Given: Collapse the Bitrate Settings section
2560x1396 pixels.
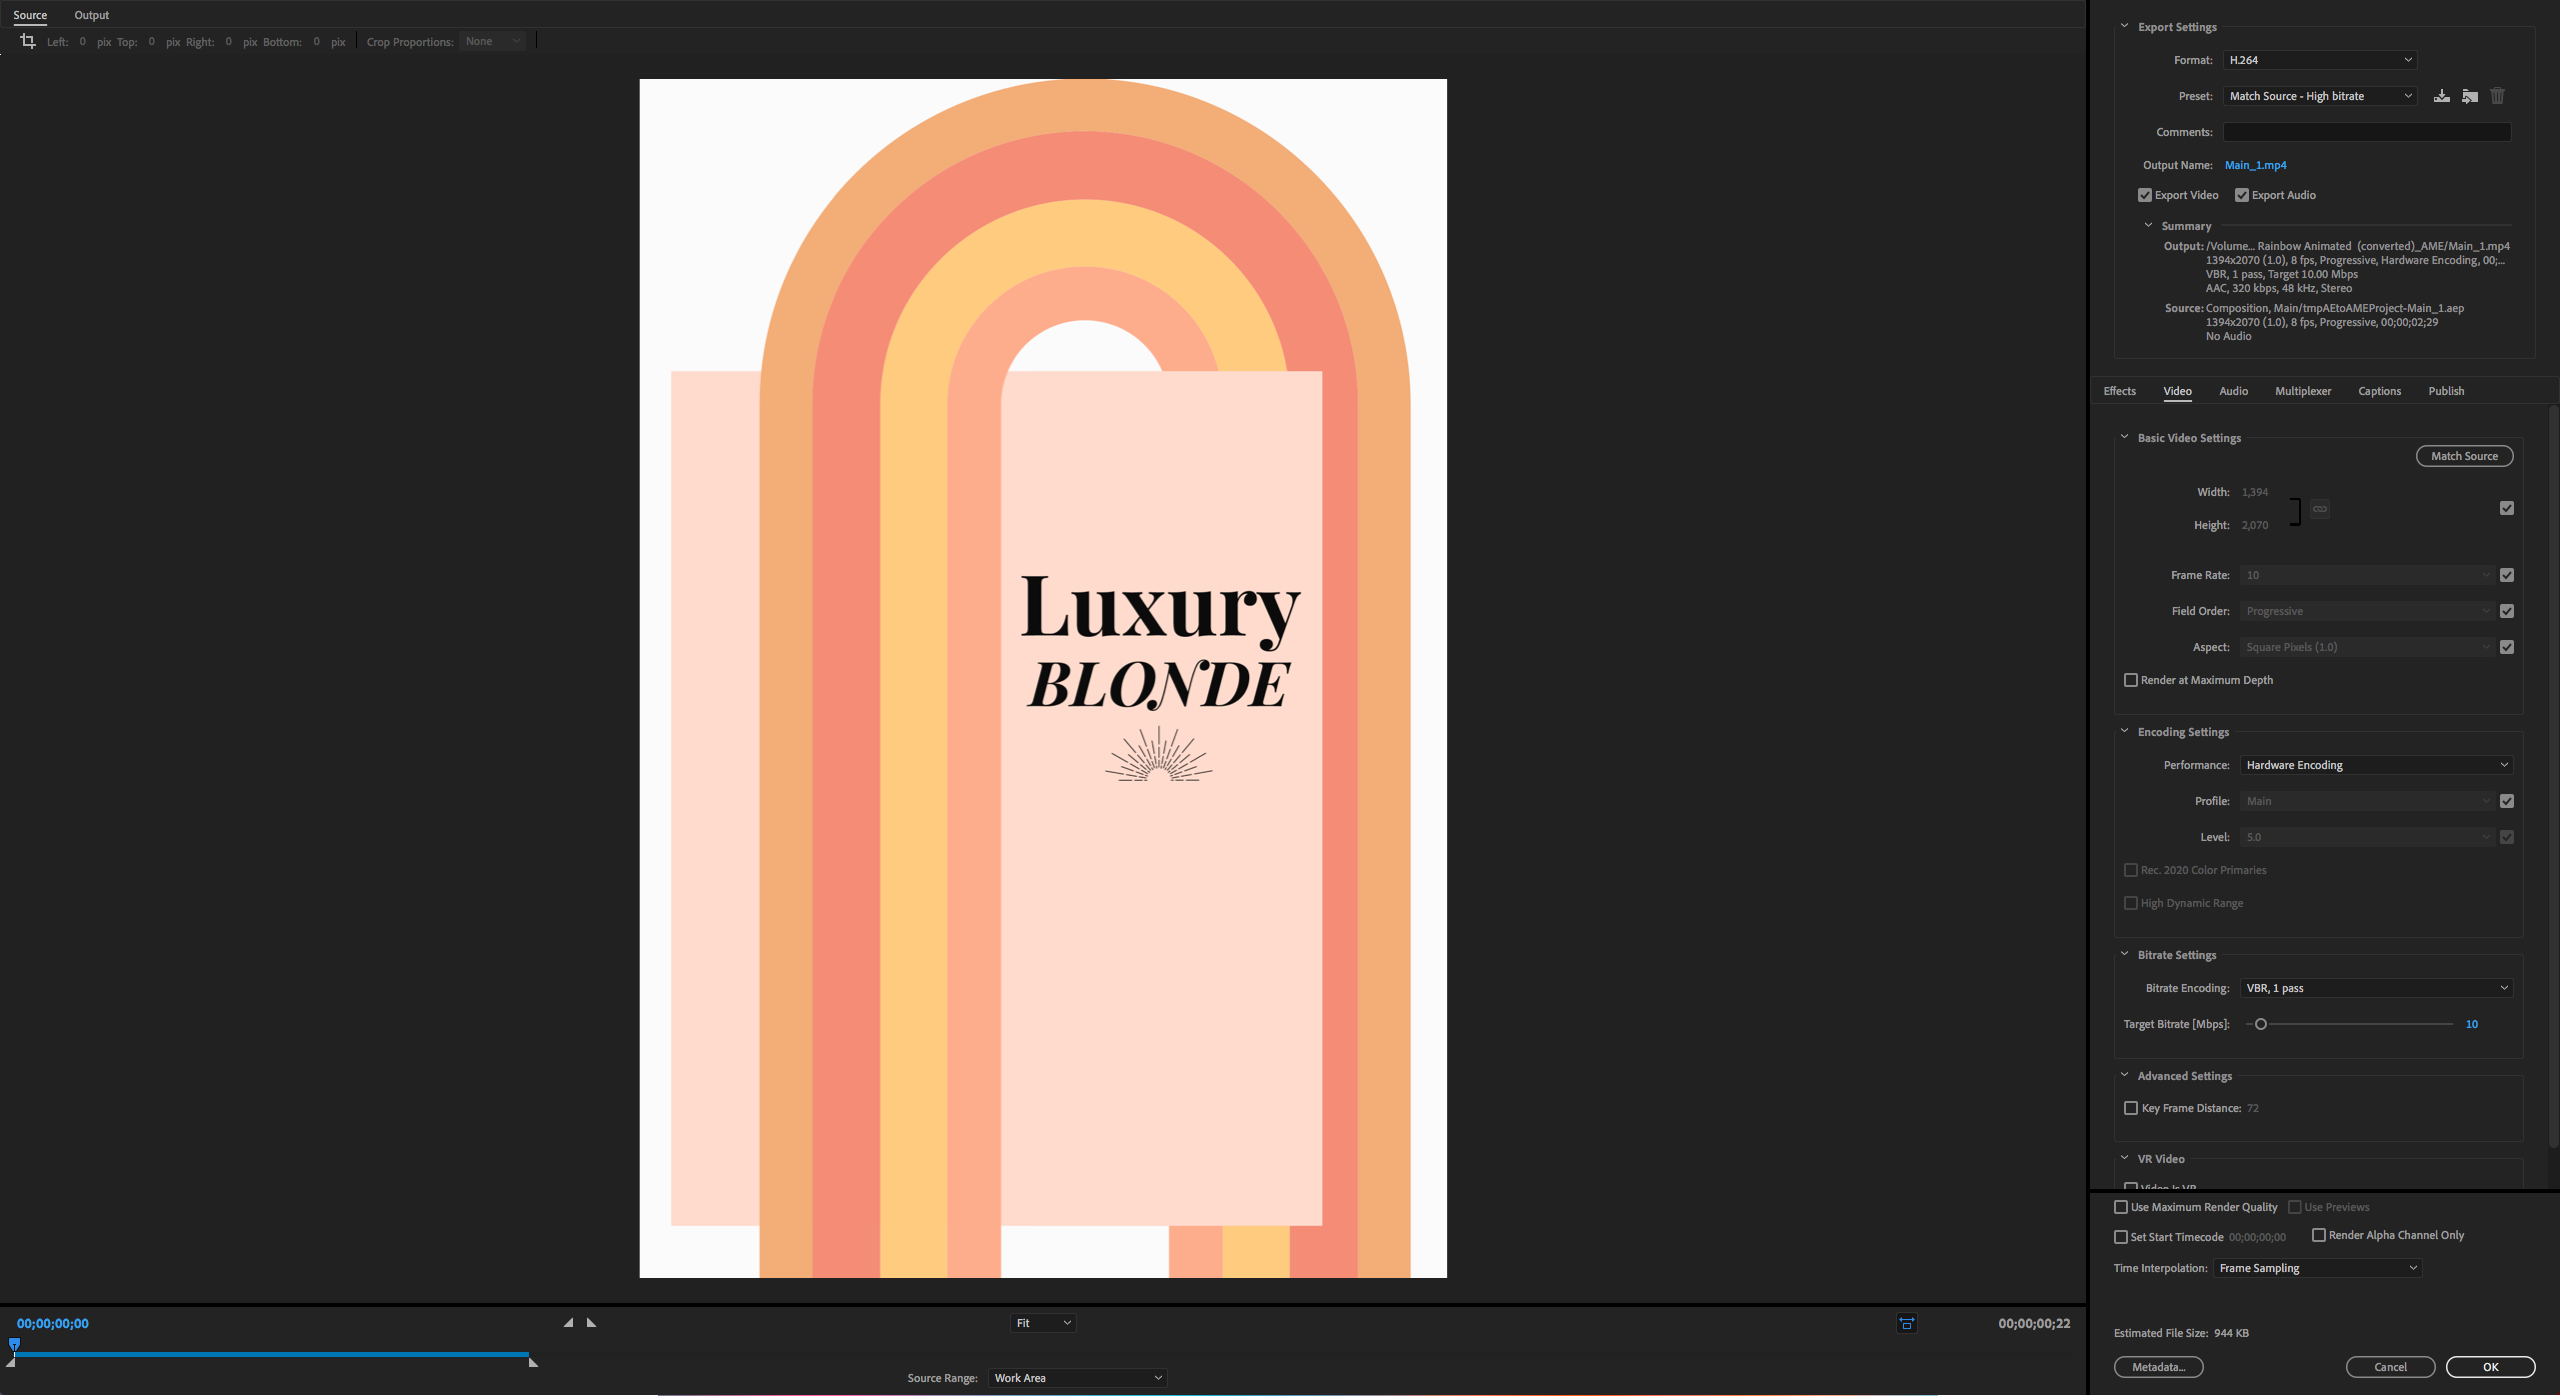Looking at the screenshot, I should coord(2125,954).
